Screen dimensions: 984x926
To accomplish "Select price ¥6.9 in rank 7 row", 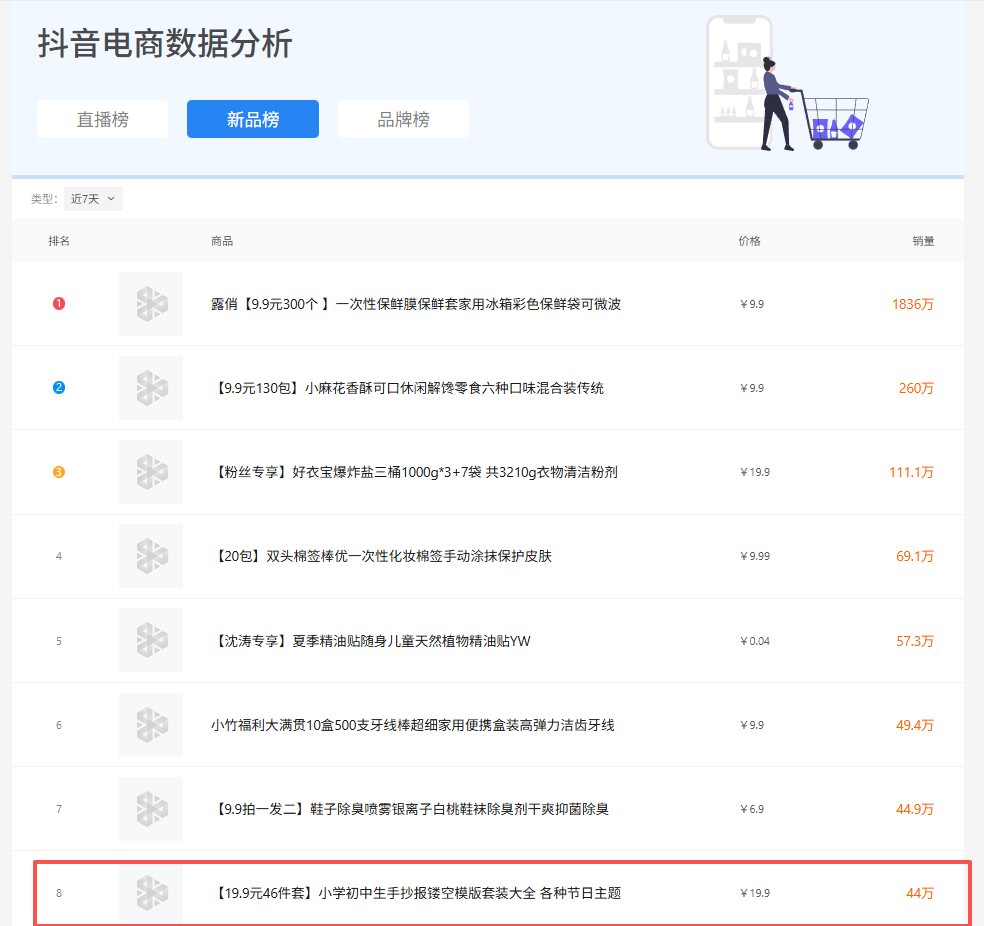I will click(x=752, y=809).
